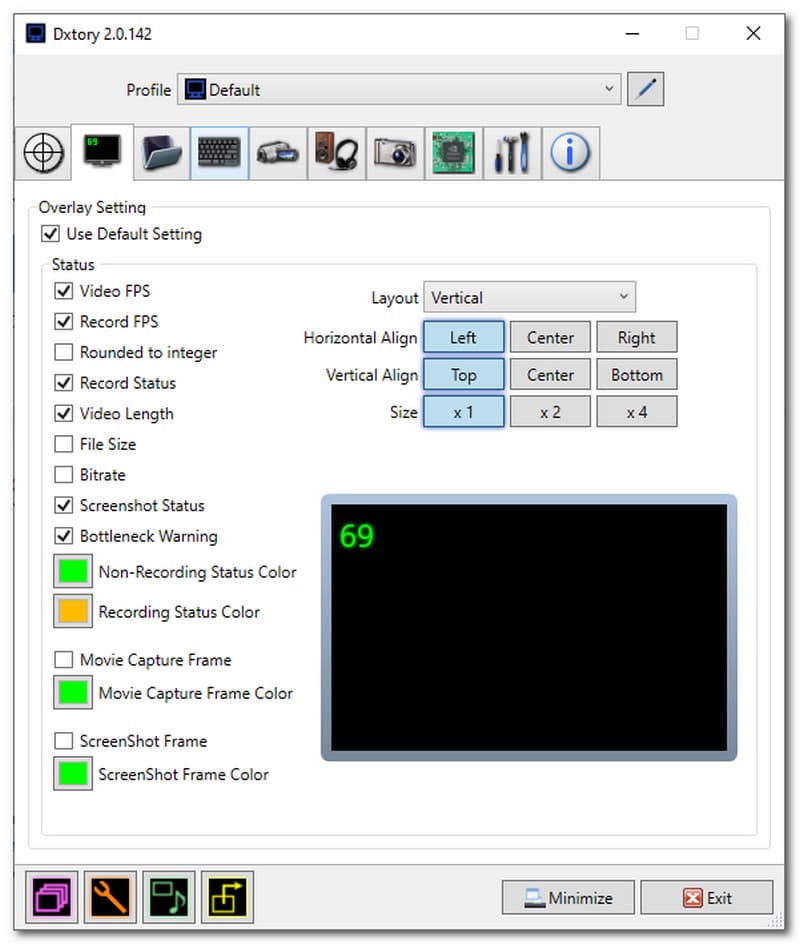Uncheck the Video FPS checkbox
The image size is (800, 945).
coord(64,292)
